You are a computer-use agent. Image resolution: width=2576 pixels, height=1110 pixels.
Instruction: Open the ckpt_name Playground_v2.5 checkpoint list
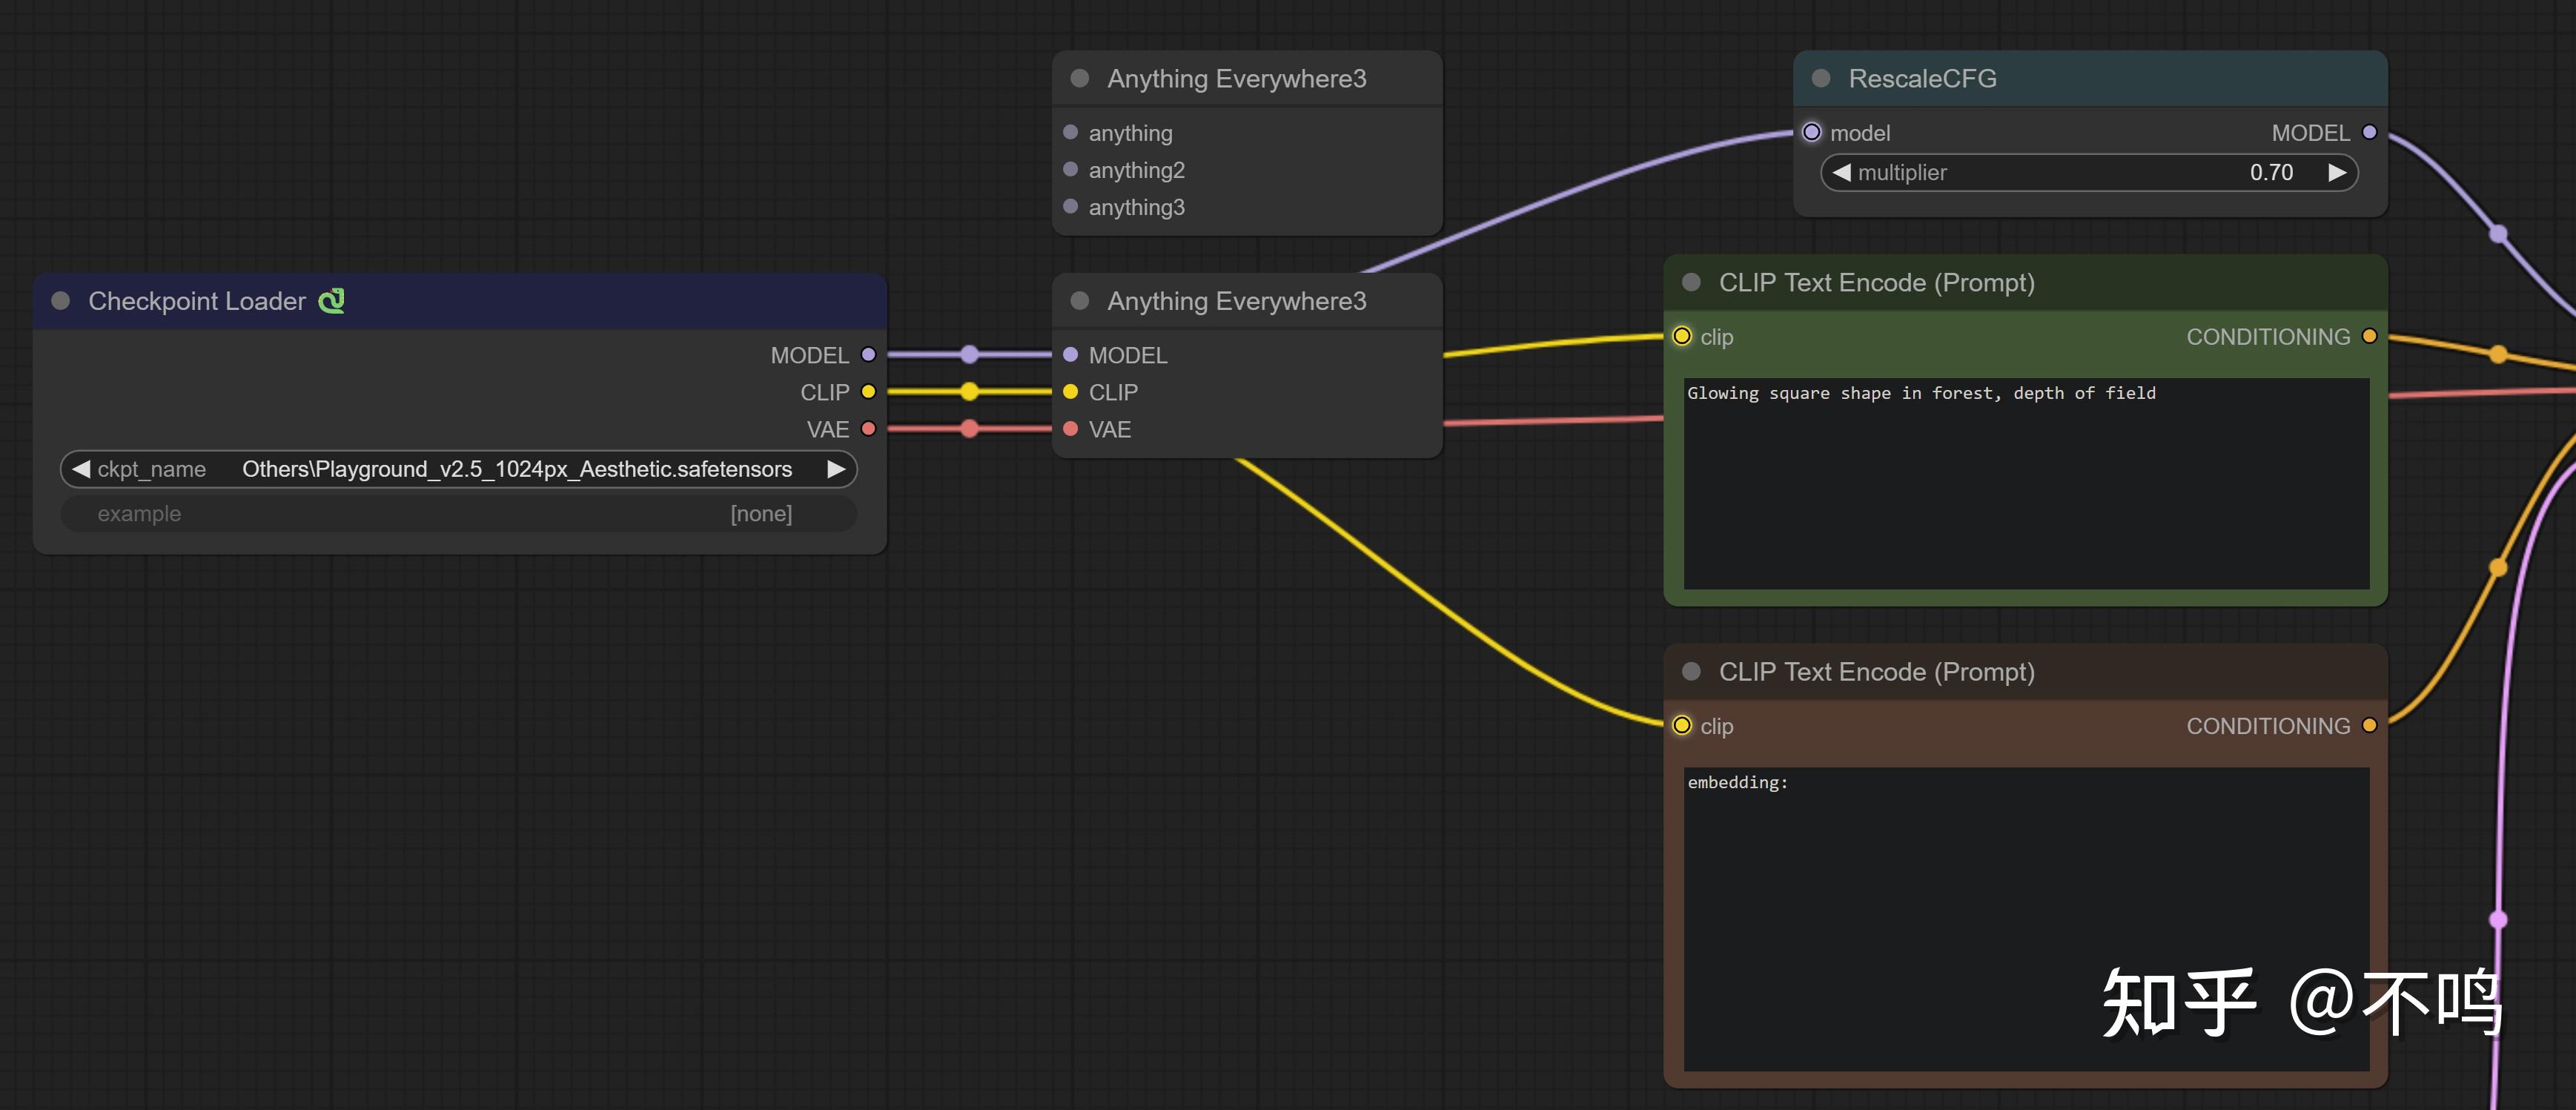[516, 469]
